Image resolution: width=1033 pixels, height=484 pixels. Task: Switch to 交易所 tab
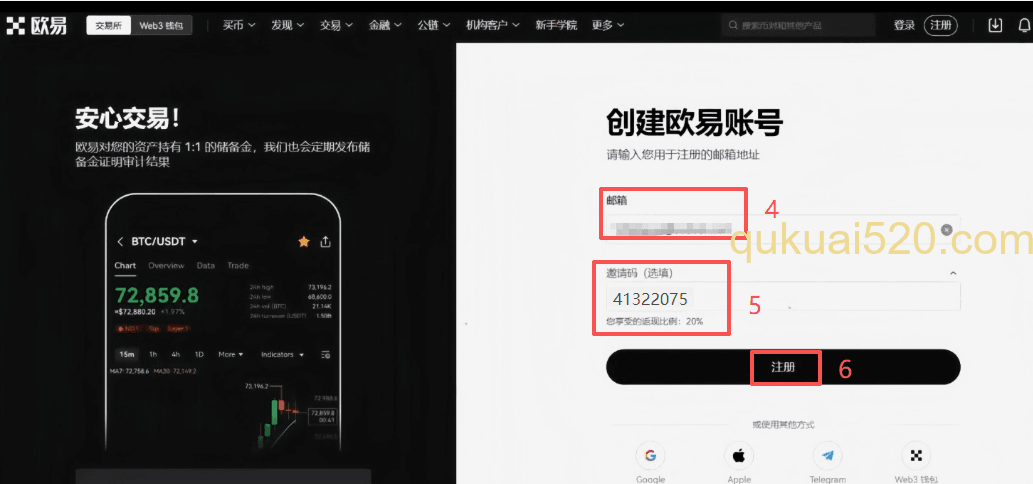coord(109,26)
